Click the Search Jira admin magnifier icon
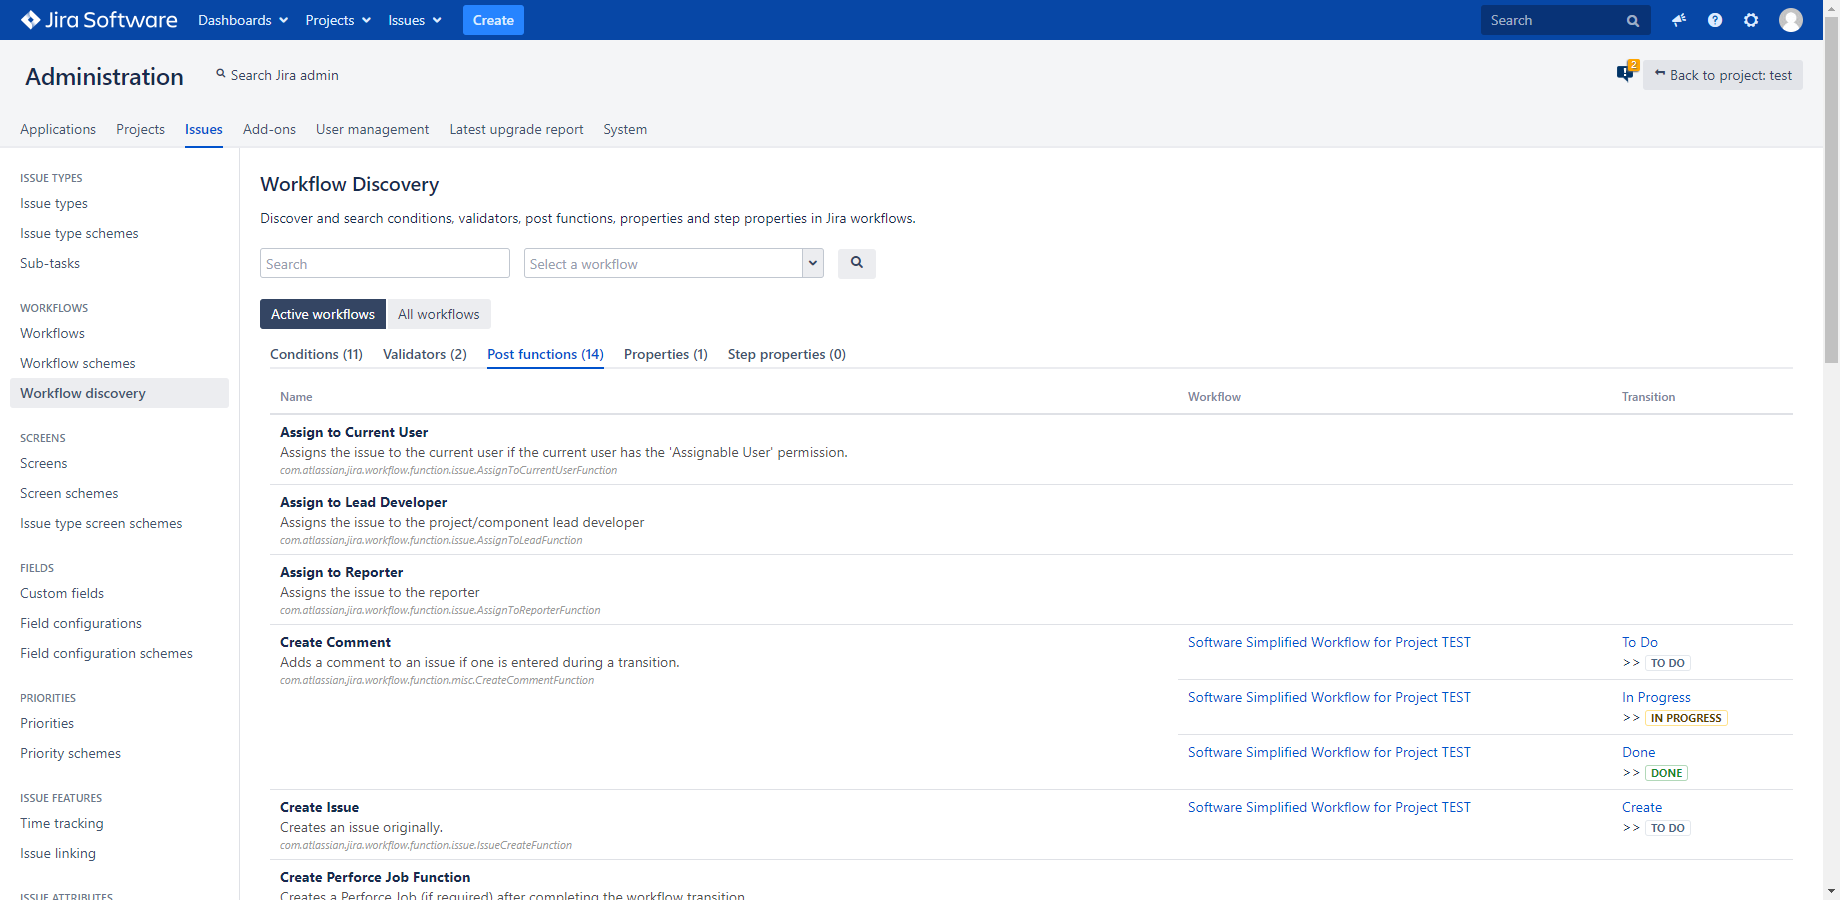Screen dimensions: 1840x900 click(221, 74)
